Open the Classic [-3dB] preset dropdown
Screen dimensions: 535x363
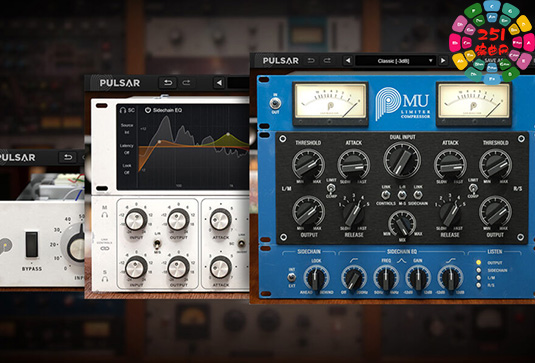coord(395,61)
